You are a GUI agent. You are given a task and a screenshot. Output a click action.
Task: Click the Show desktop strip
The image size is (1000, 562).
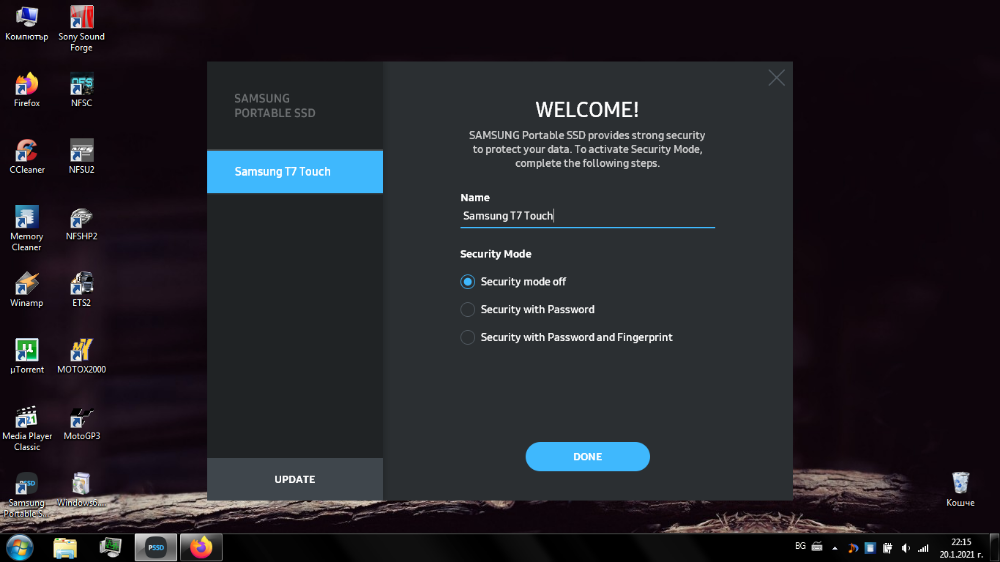coord(994,548)
